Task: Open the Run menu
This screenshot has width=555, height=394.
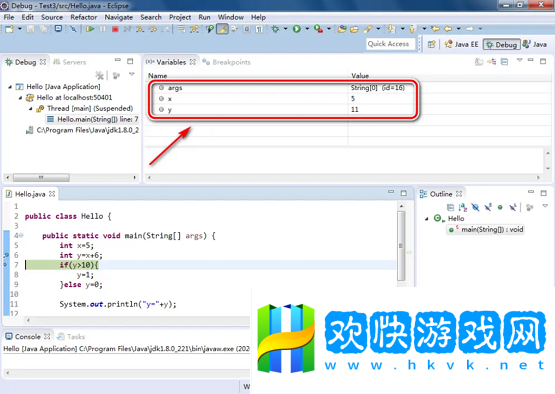Action: [x=204, y=17]
